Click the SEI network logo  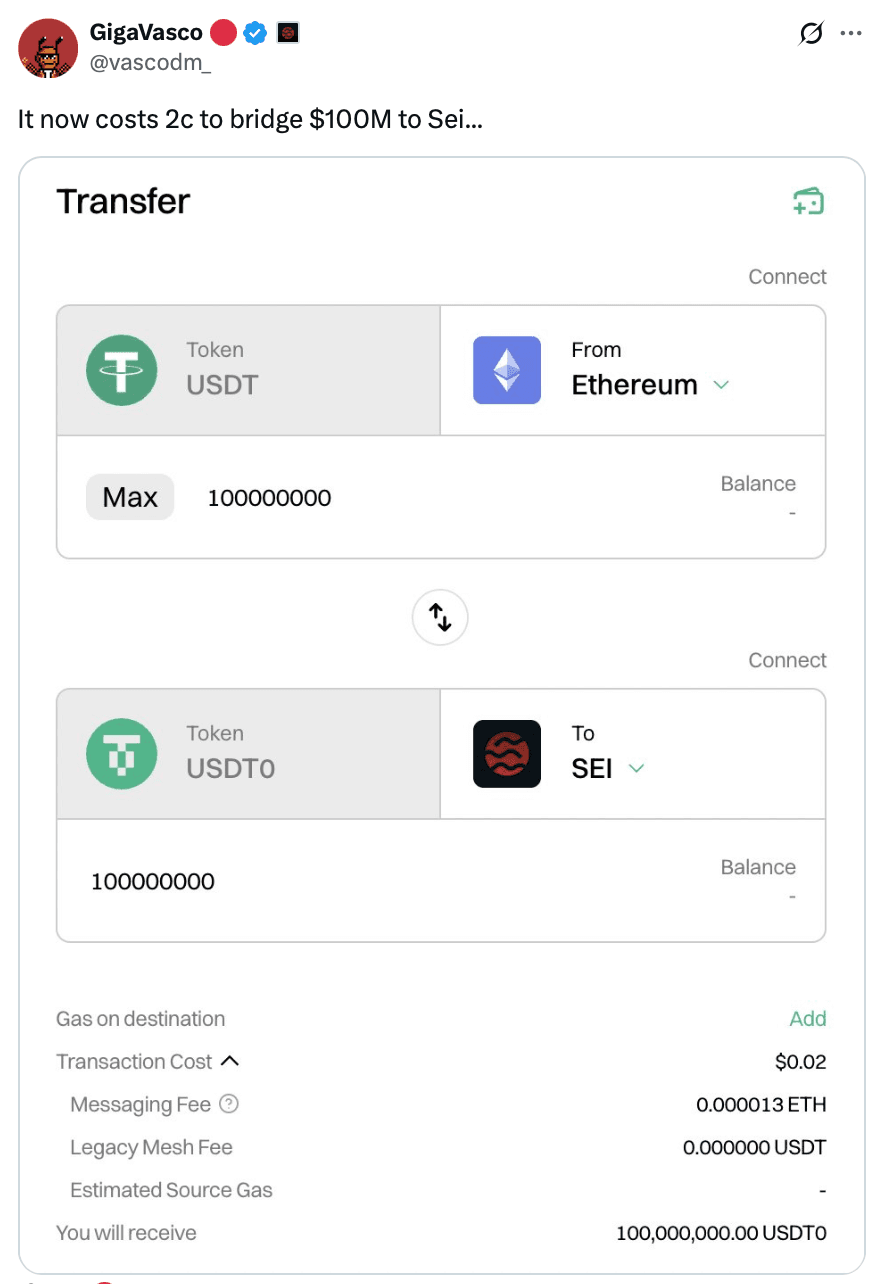[x=507, y=753]
